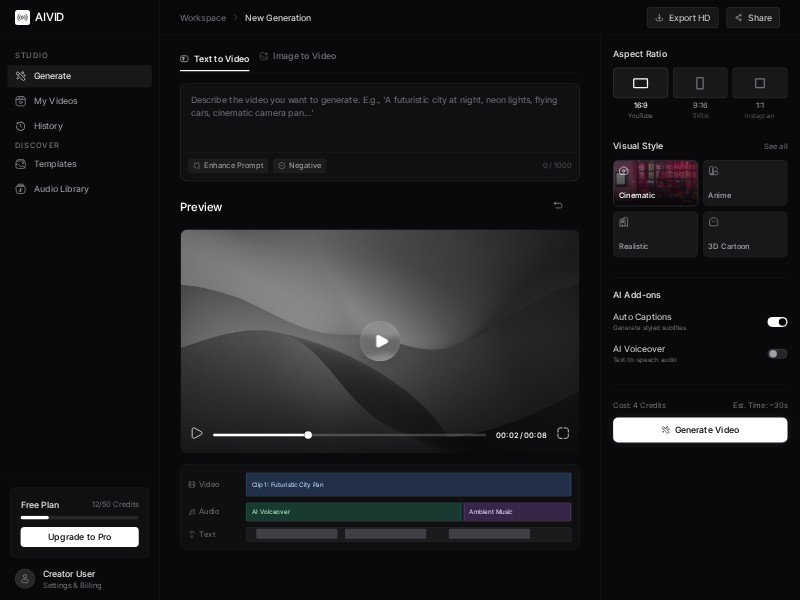Select the 16:9 YouTube aspect ratio icon
Screen dimensions: 800x600
pyautogui.click(x=640, y=83)
